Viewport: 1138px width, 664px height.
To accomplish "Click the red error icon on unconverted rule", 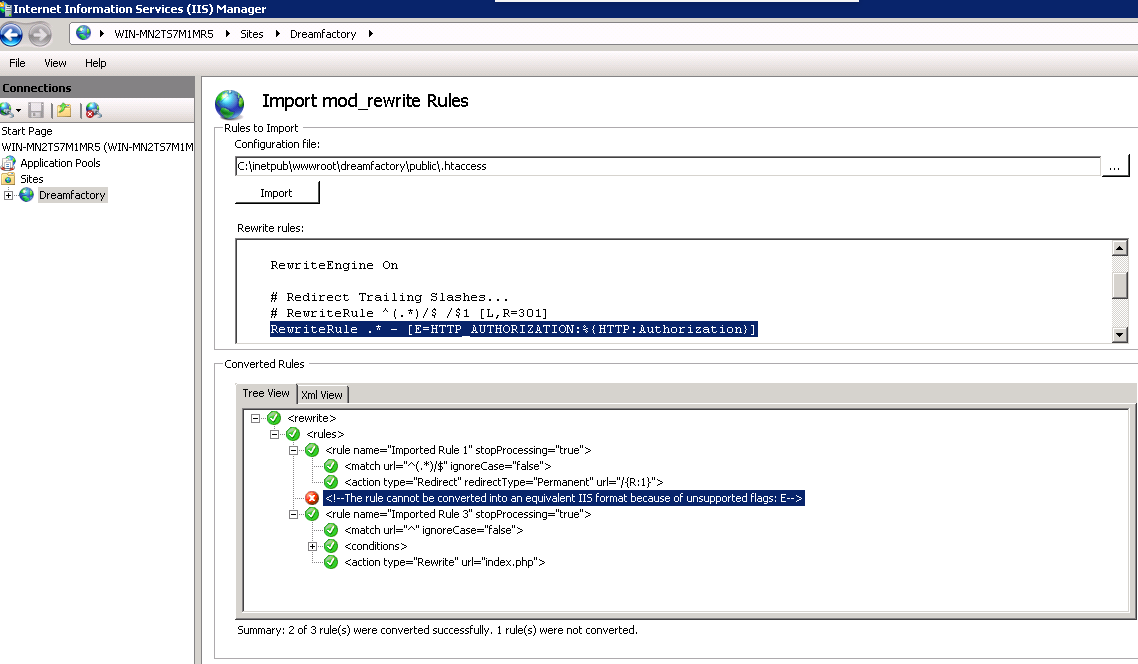I will point(312,498).
